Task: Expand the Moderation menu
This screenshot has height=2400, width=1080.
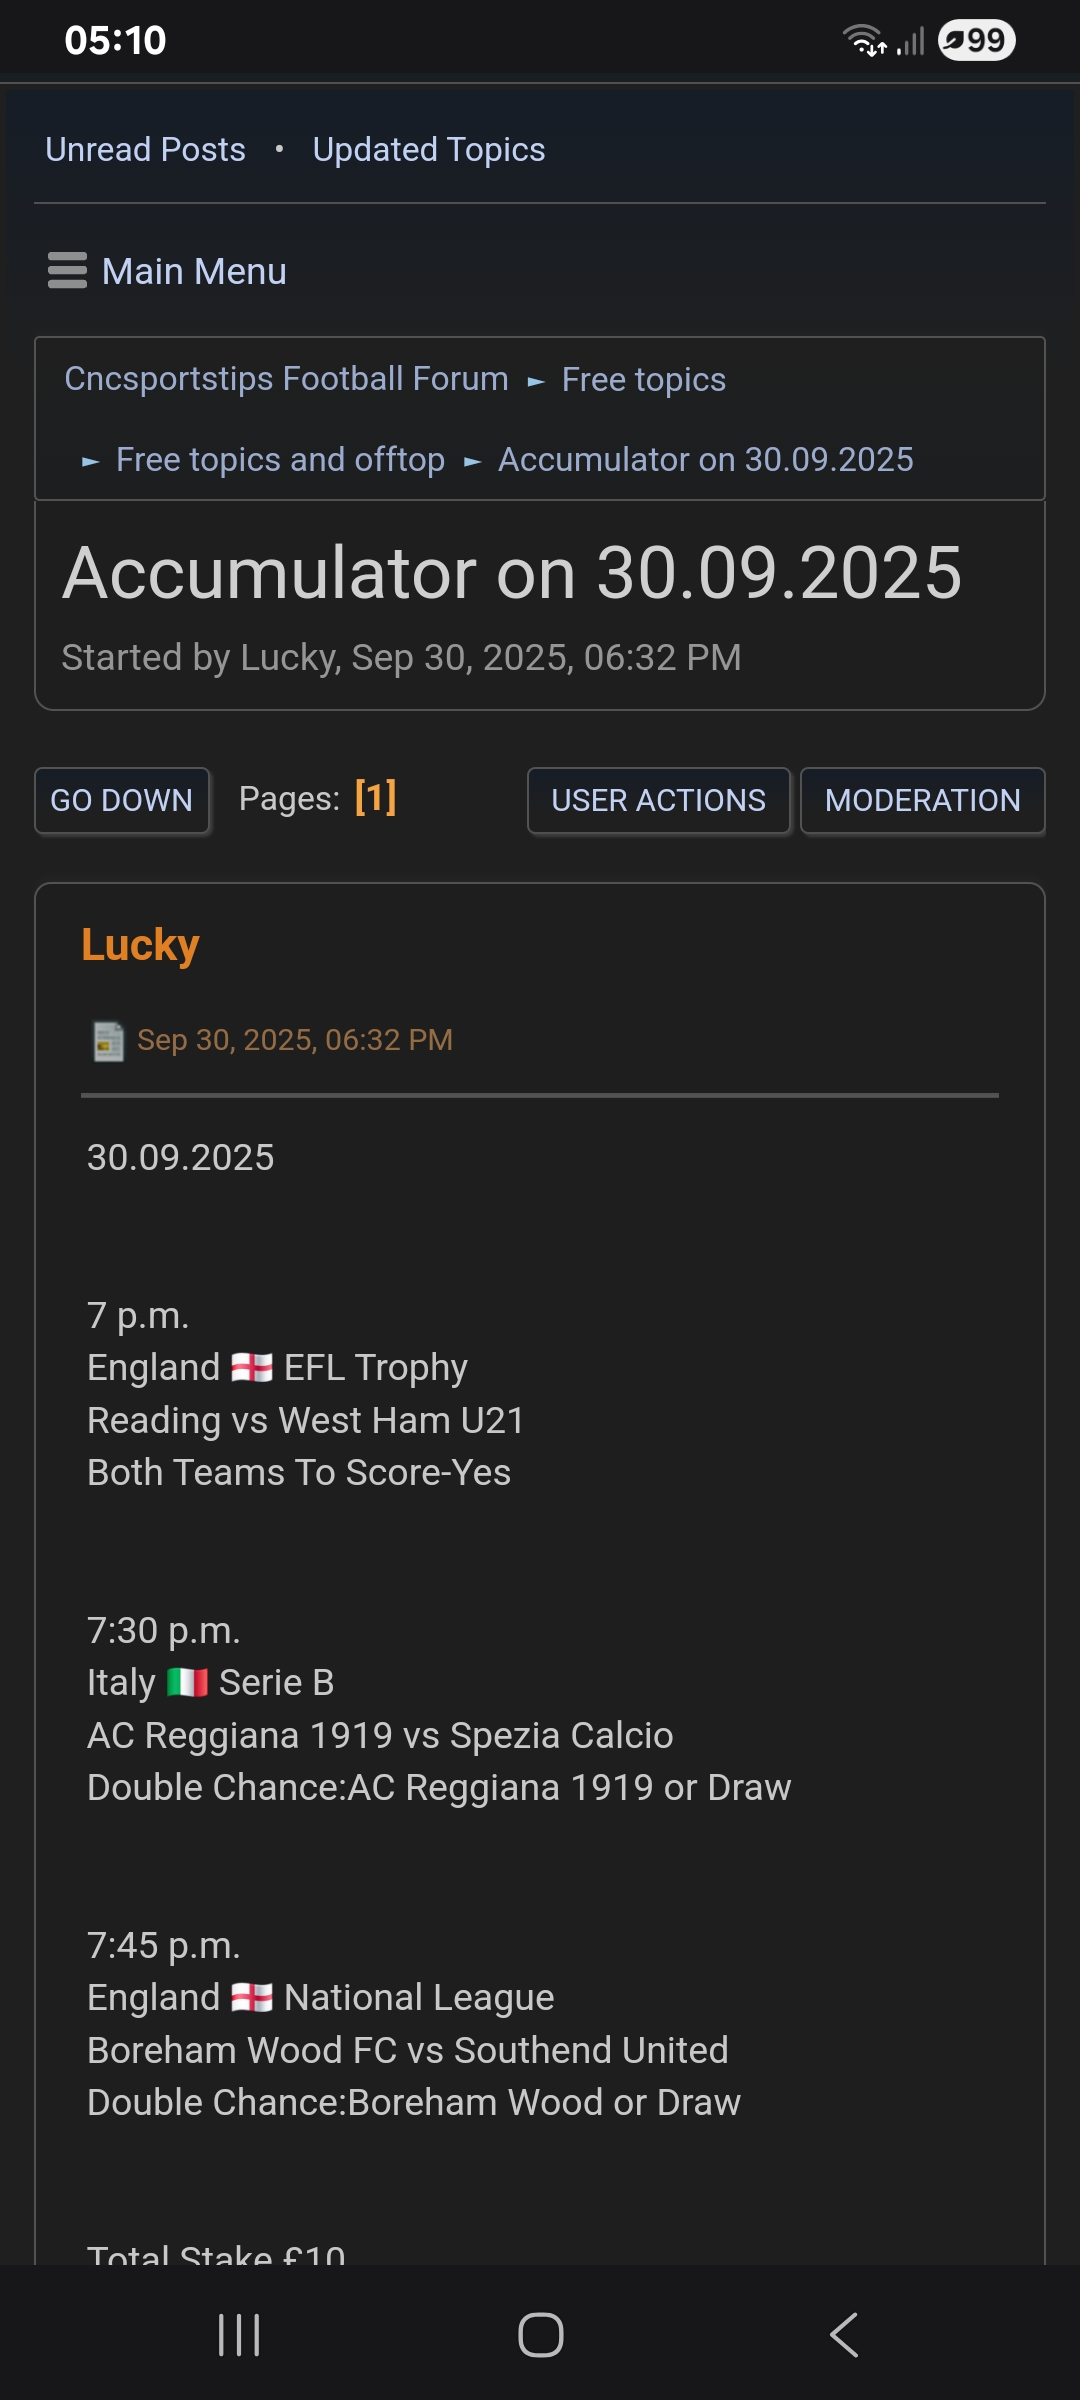Action: click(x=922, y=800)
